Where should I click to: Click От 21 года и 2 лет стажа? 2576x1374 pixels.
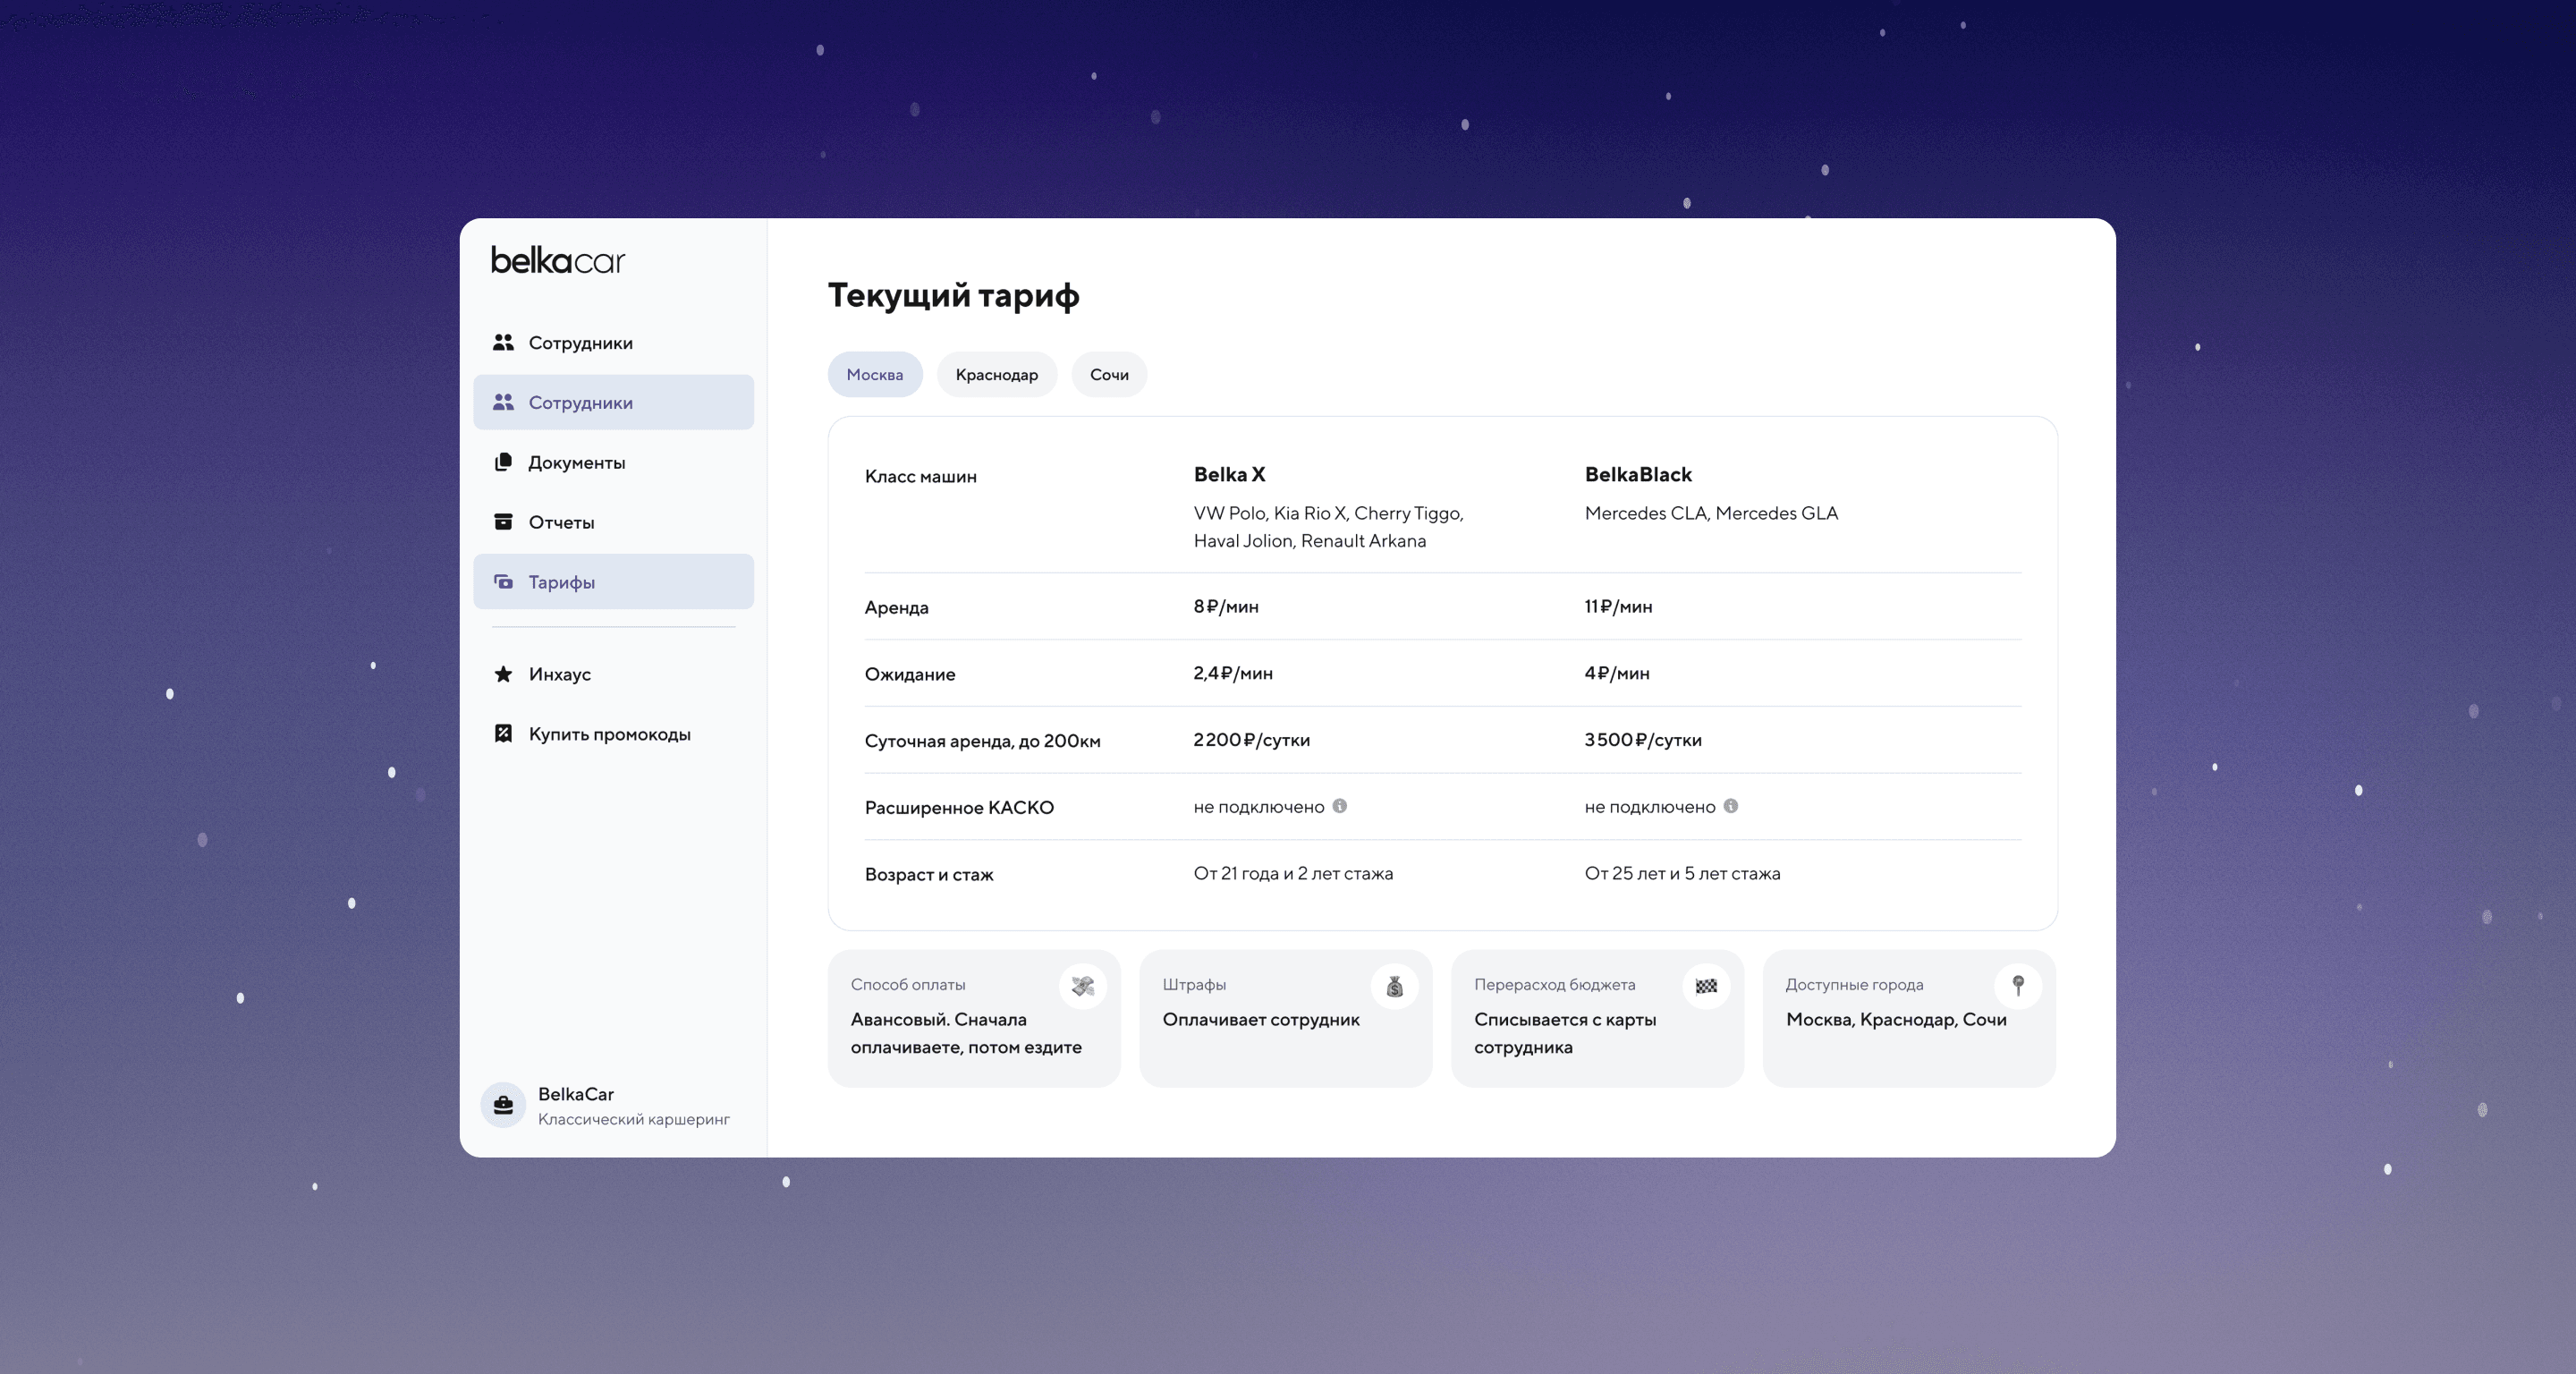coord(1293,873)
